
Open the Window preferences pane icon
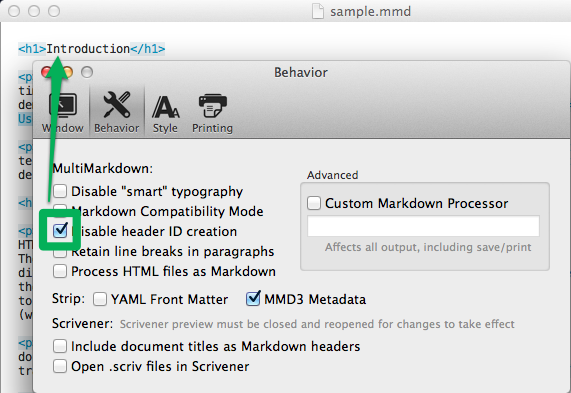[63, 105]
